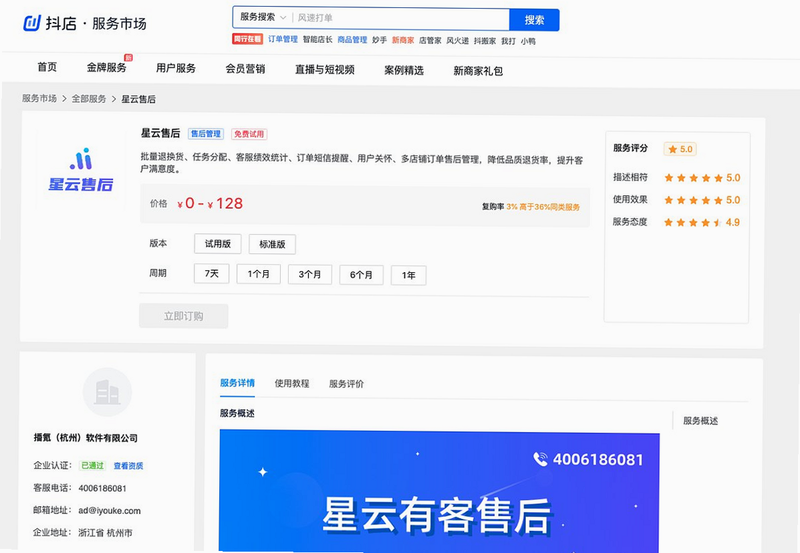Open the 小鸭 hot keyword
Screen dimensions: 800x553
pos(528,41)
